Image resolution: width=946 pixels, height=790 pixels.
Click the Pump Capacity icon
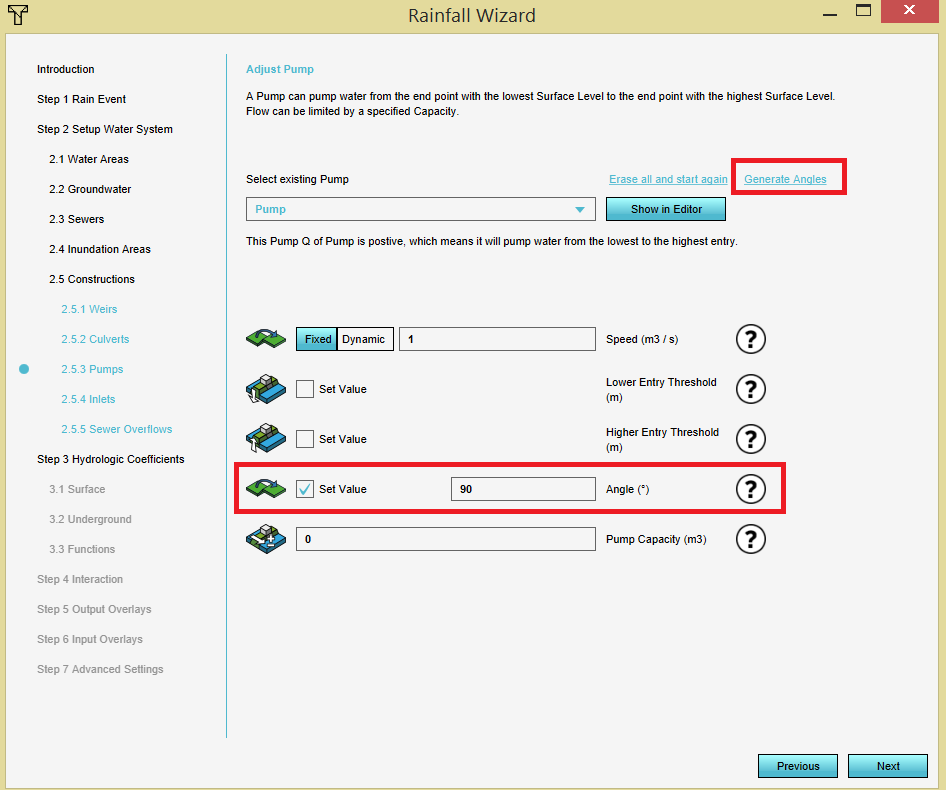coord(265,539)
